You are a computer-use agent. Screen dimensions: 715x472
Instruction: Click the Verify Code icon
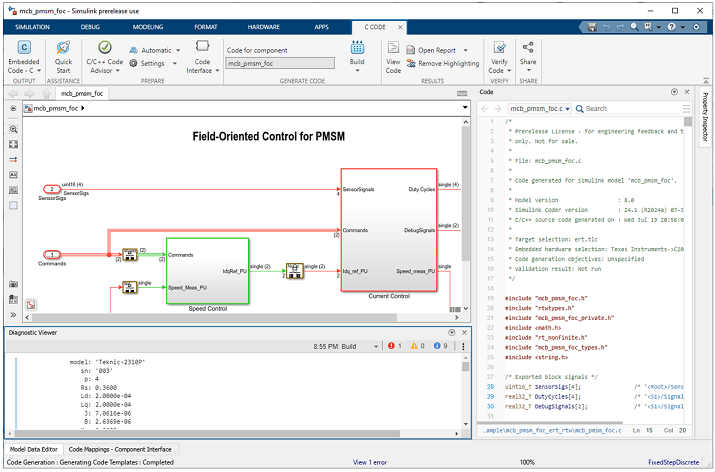click(x=500, y=47)
